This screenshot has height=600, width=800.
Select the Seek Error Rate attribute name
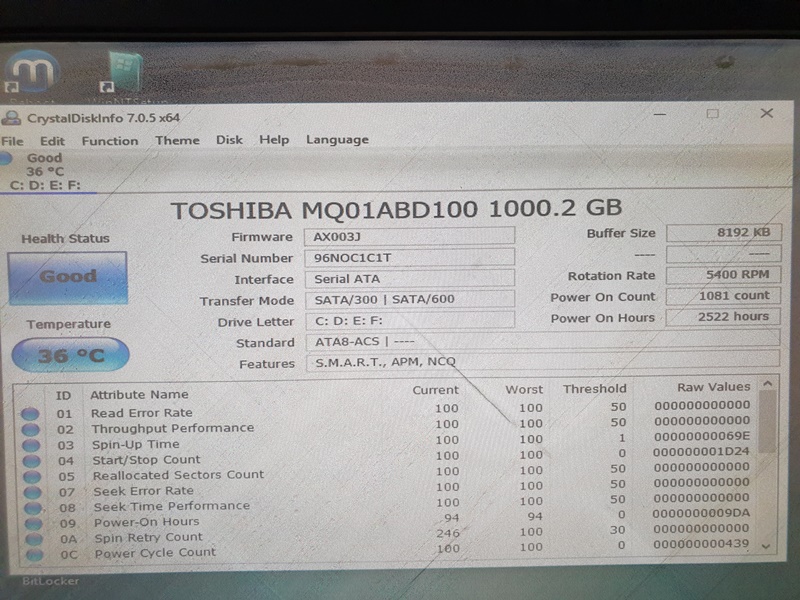click(143, 491)
